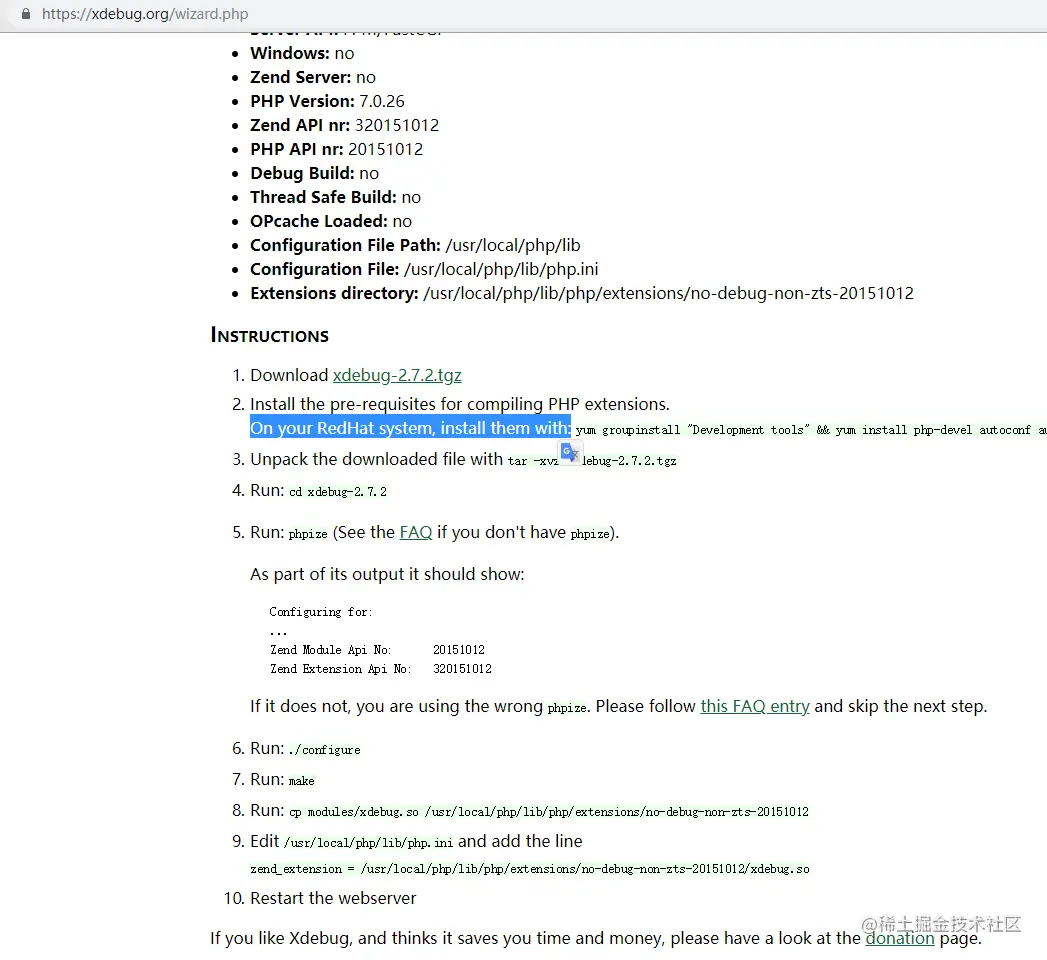This screenshot has width=1047, height=960.
Task: Click the './configure' command
Action: pos(325,750)
